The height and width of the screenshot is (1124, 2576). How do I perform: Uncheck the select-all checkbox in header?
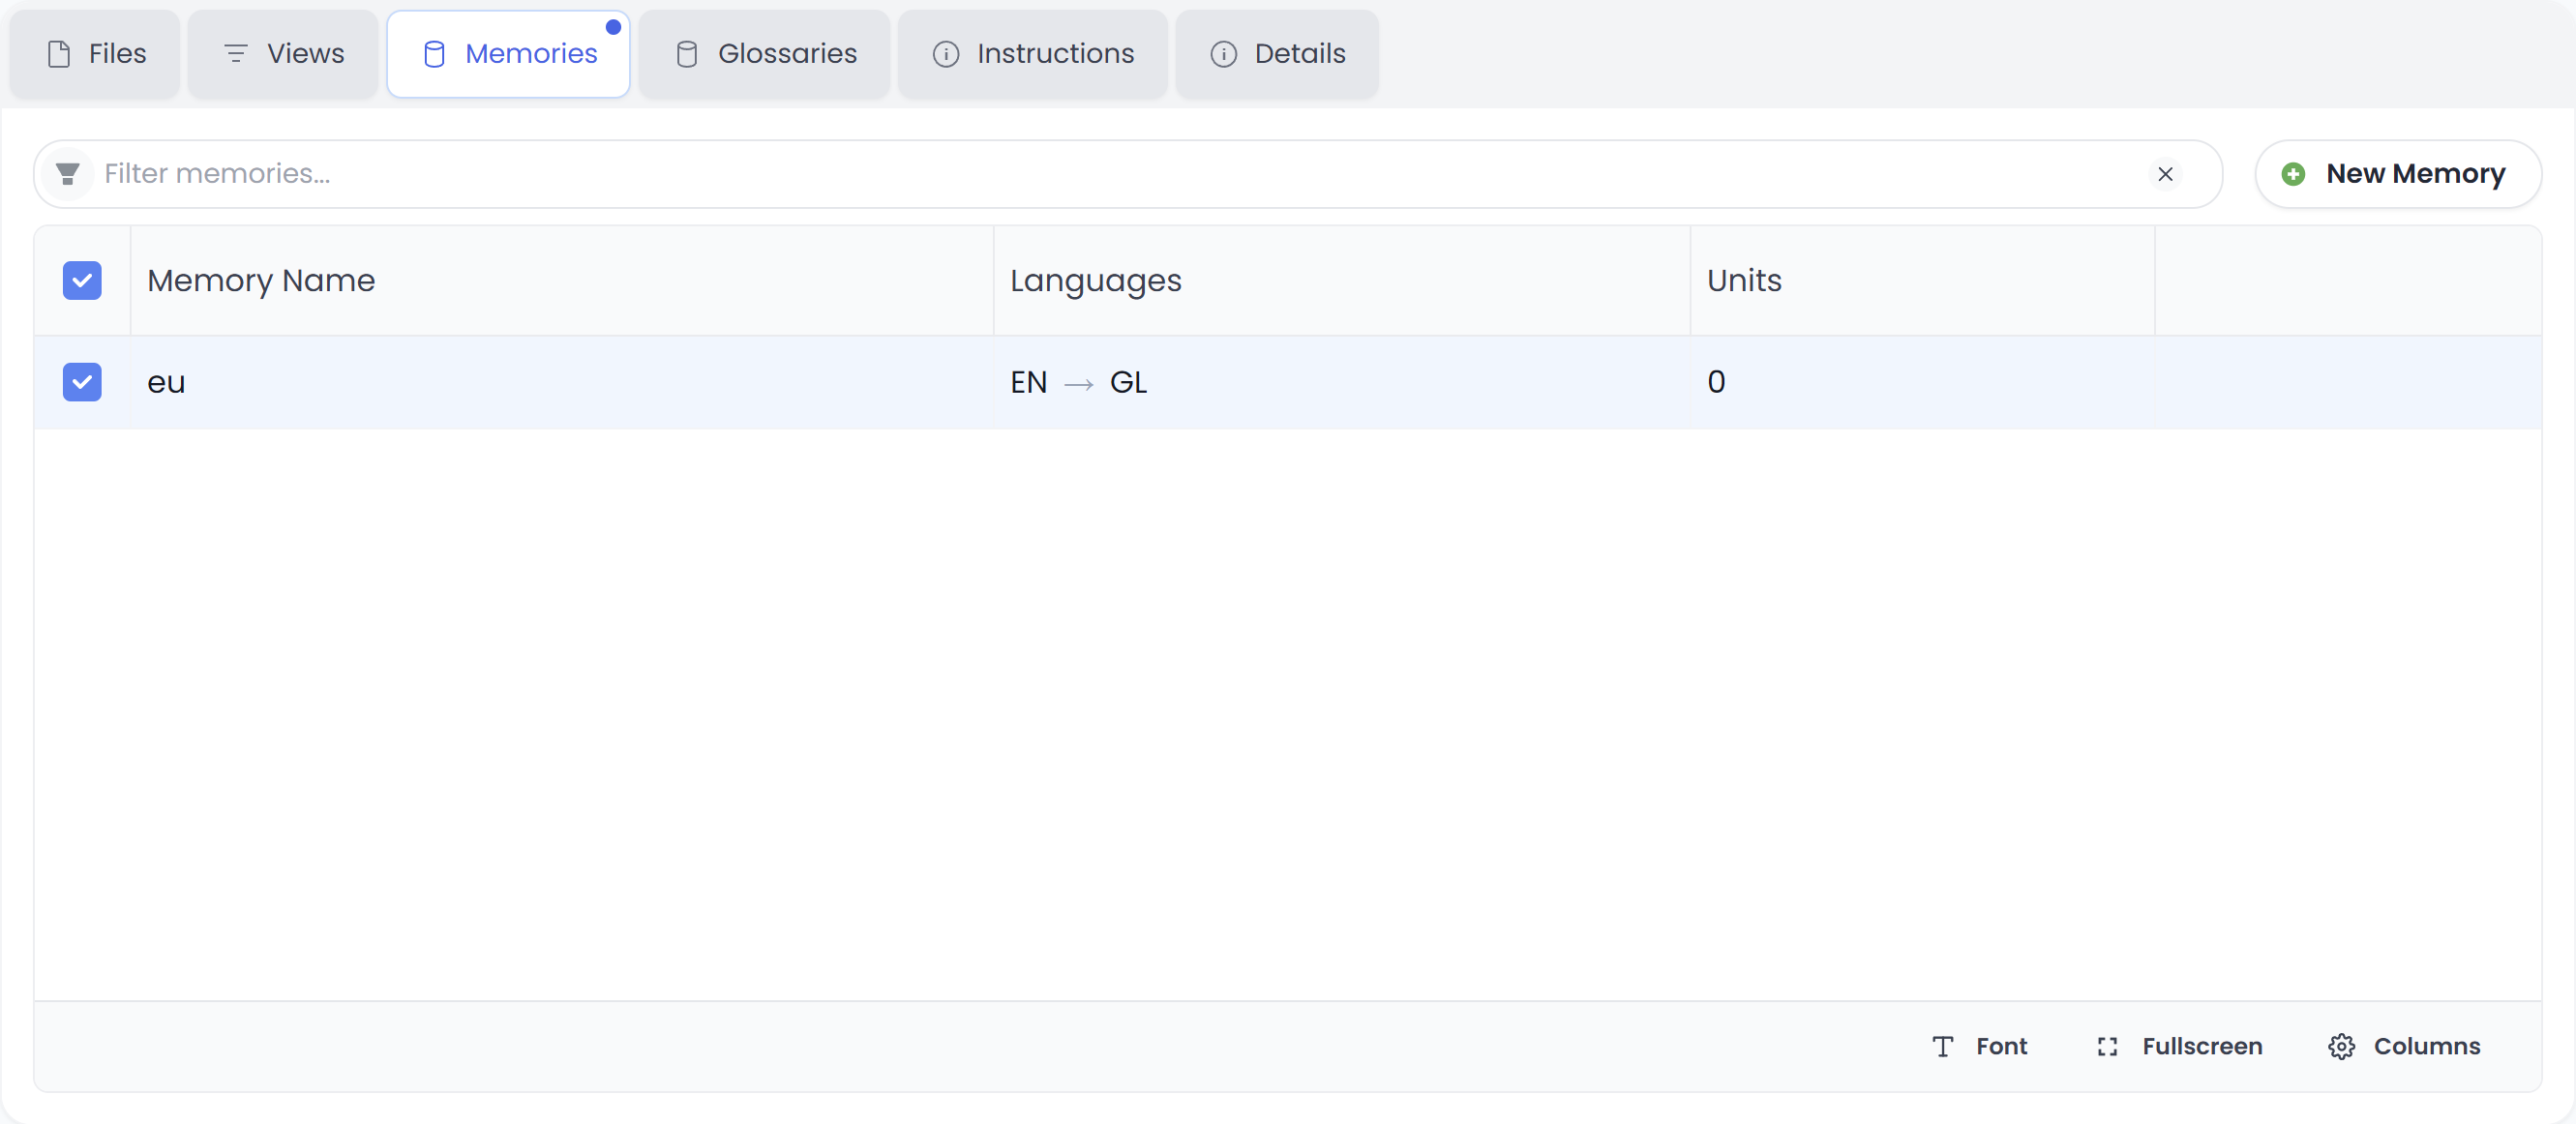point(82,281)
